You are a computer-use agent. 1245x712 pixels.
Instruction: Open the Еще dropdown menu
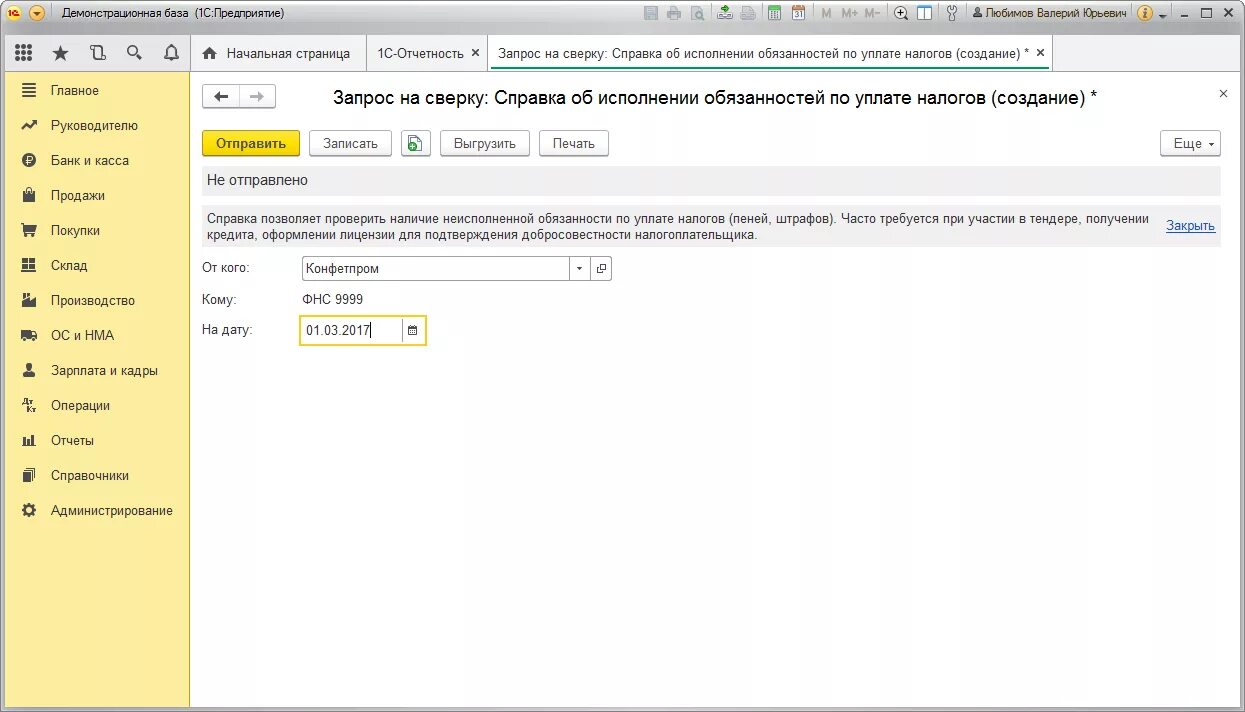pos(1190,143)
